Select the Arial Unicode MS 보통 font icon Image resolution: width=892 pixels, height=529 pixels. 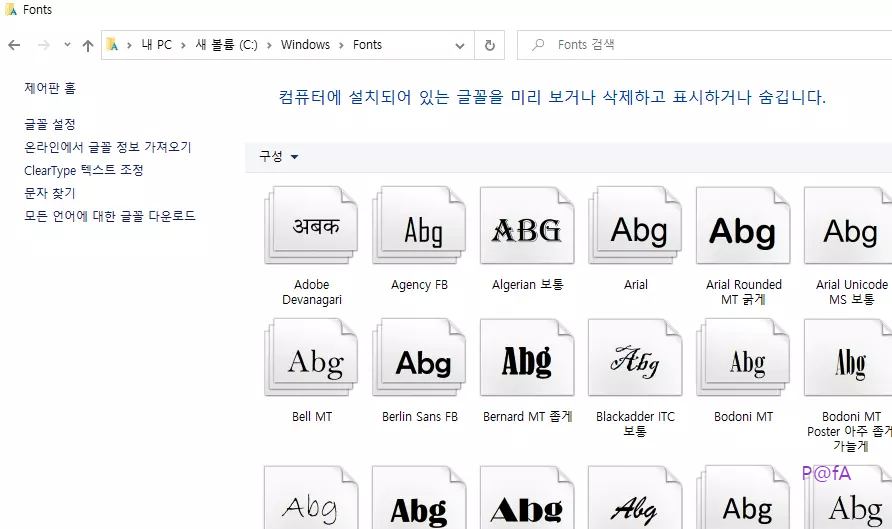click(849, 225)
